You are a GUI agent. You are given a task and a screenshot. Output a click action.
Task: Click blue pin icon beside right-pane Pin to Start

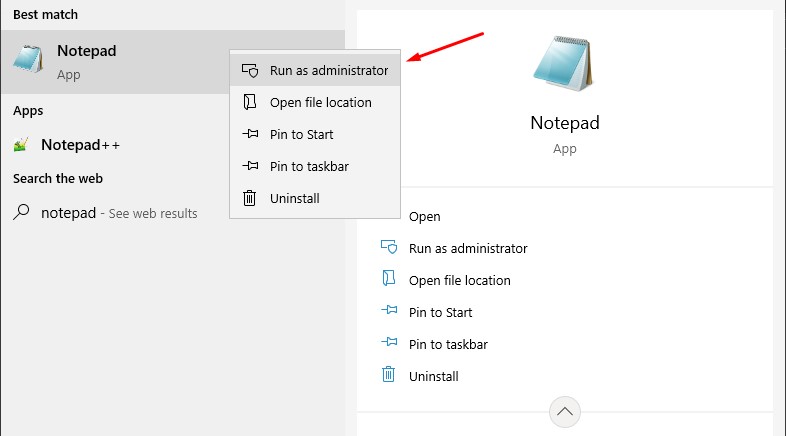[x=389, y=310]
